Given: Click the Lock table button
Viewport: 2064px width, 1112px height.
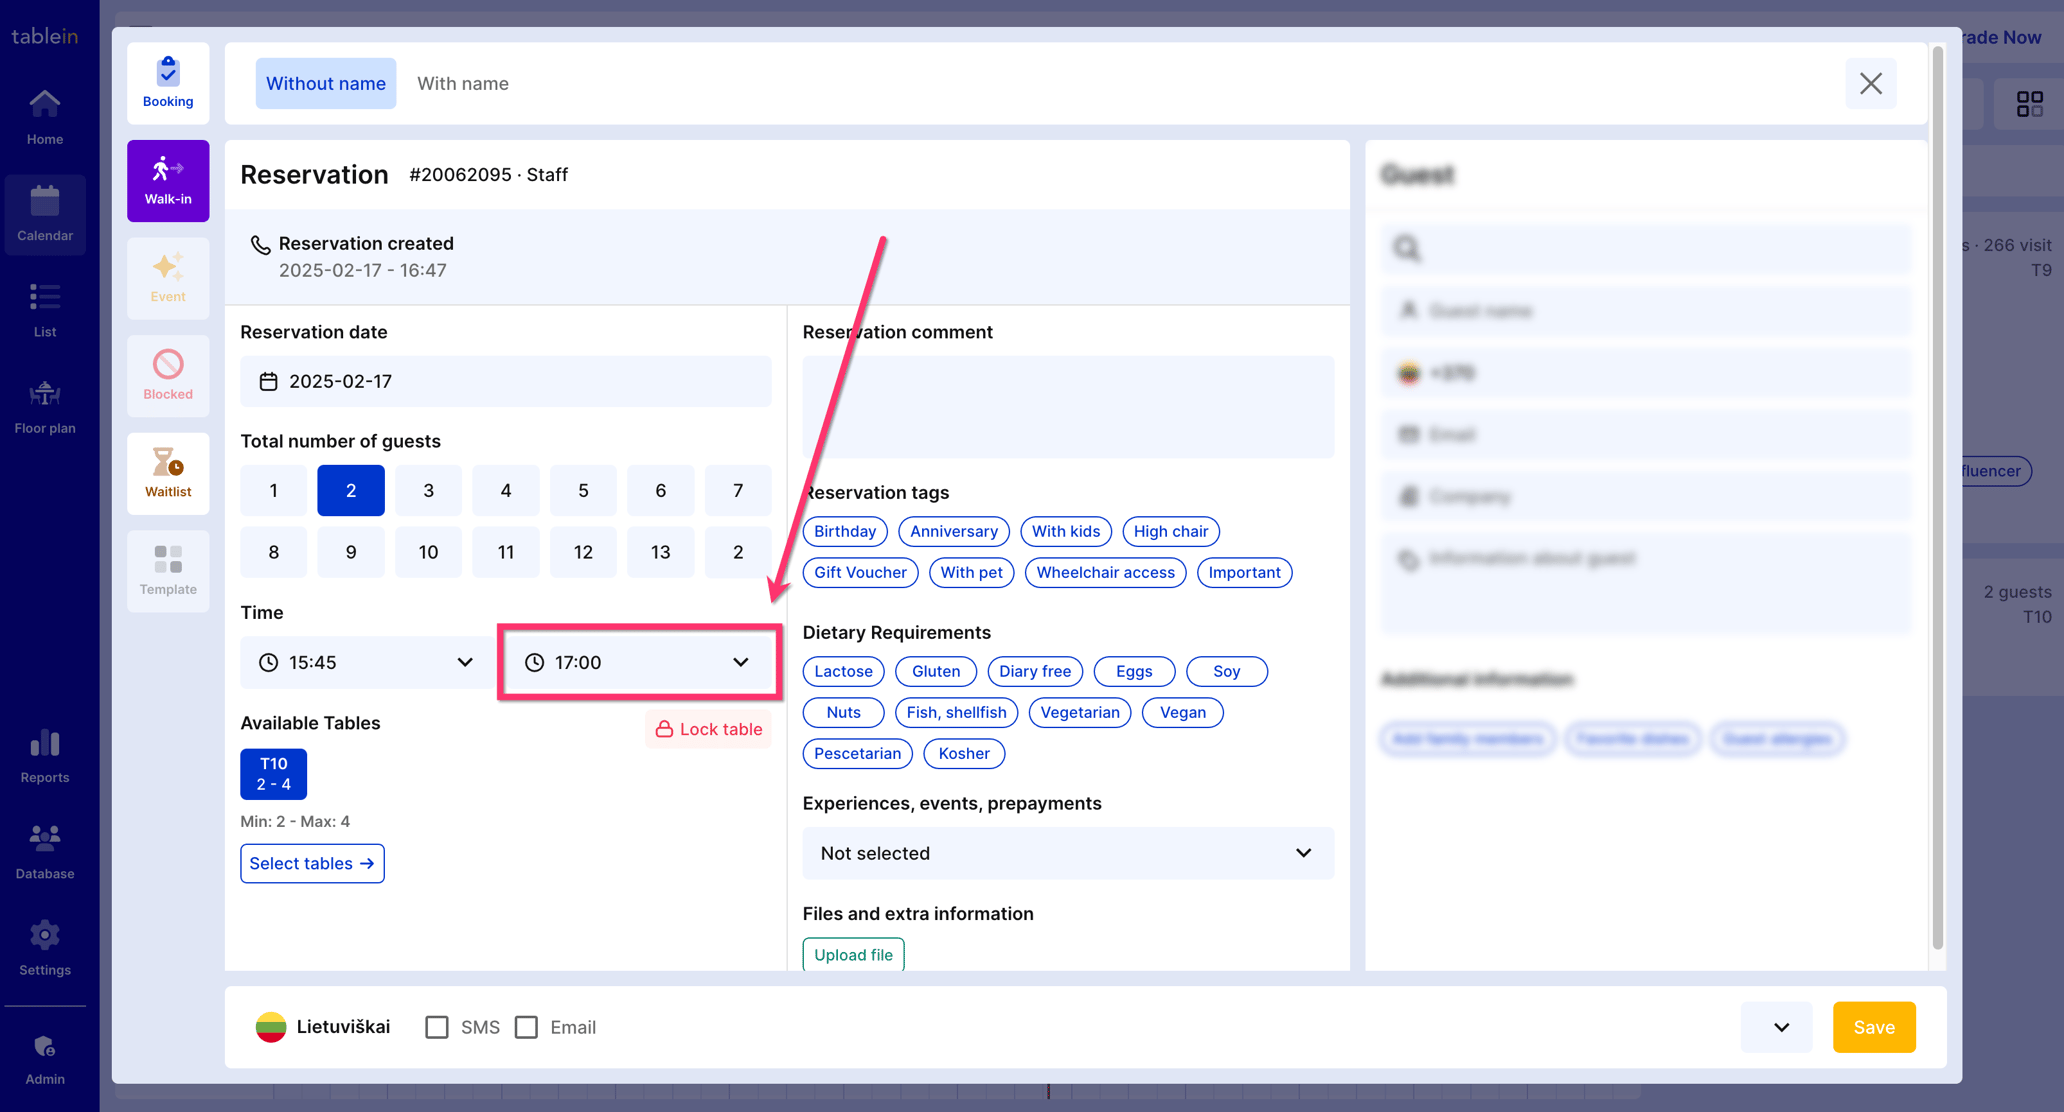Looking at the screenshot, I should tap(708, 729).
